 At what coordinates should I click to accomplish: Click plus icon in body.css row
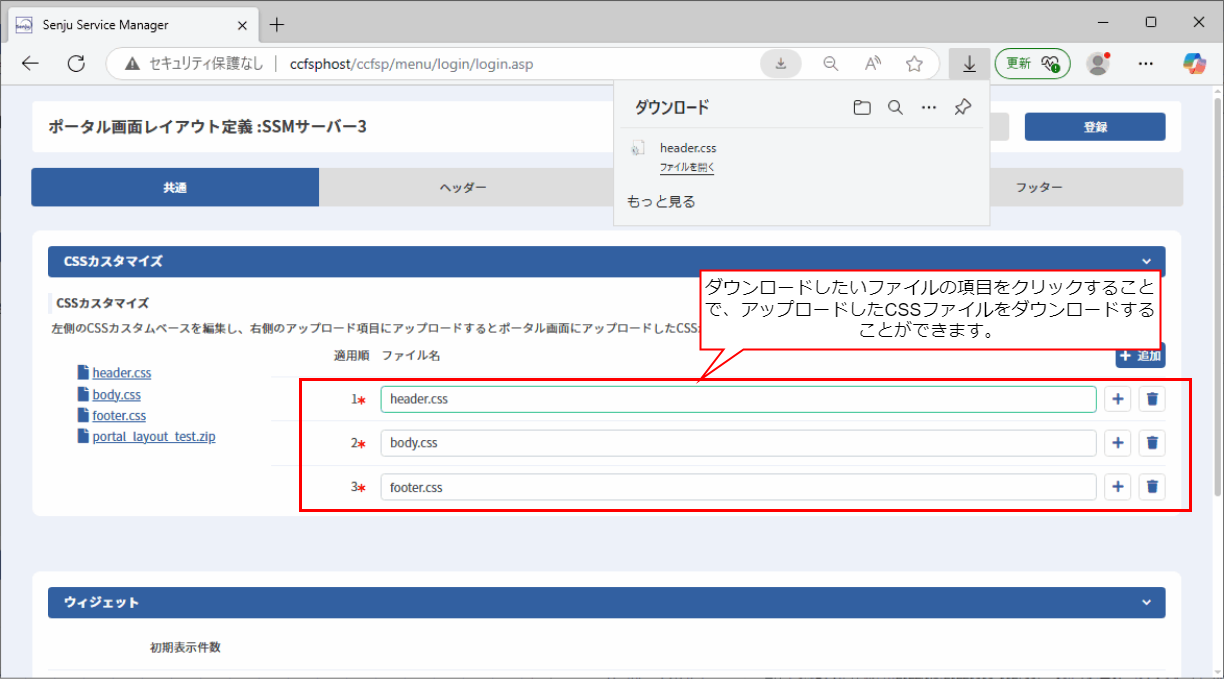point(1118,443)
